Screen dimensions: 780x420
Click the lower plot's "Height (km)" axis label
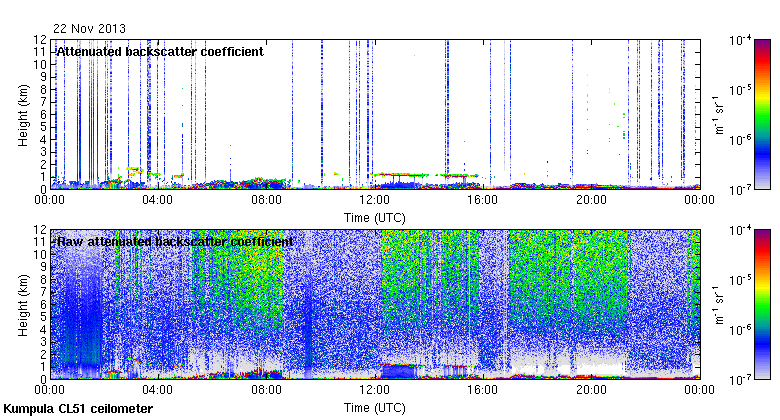coord(23,305)
